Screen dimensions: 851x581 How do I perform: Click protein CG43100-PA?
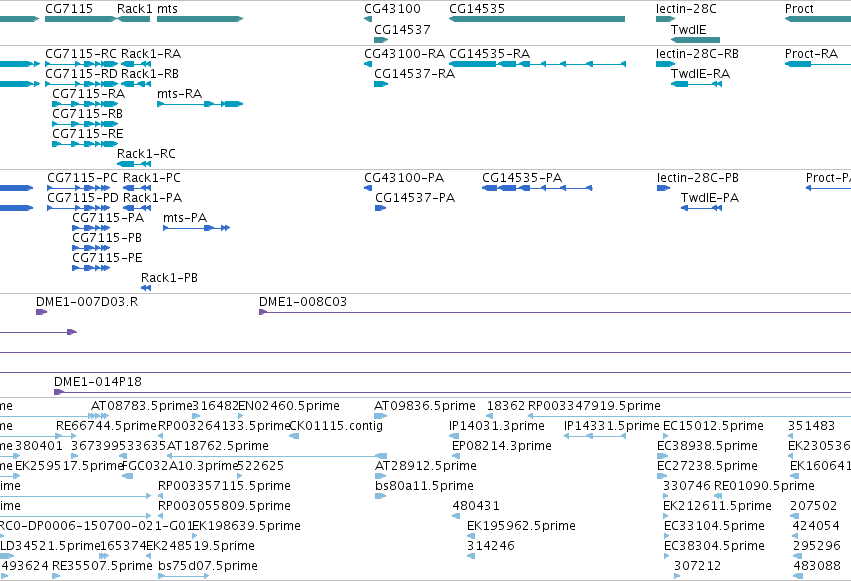(x=404, y=178)
